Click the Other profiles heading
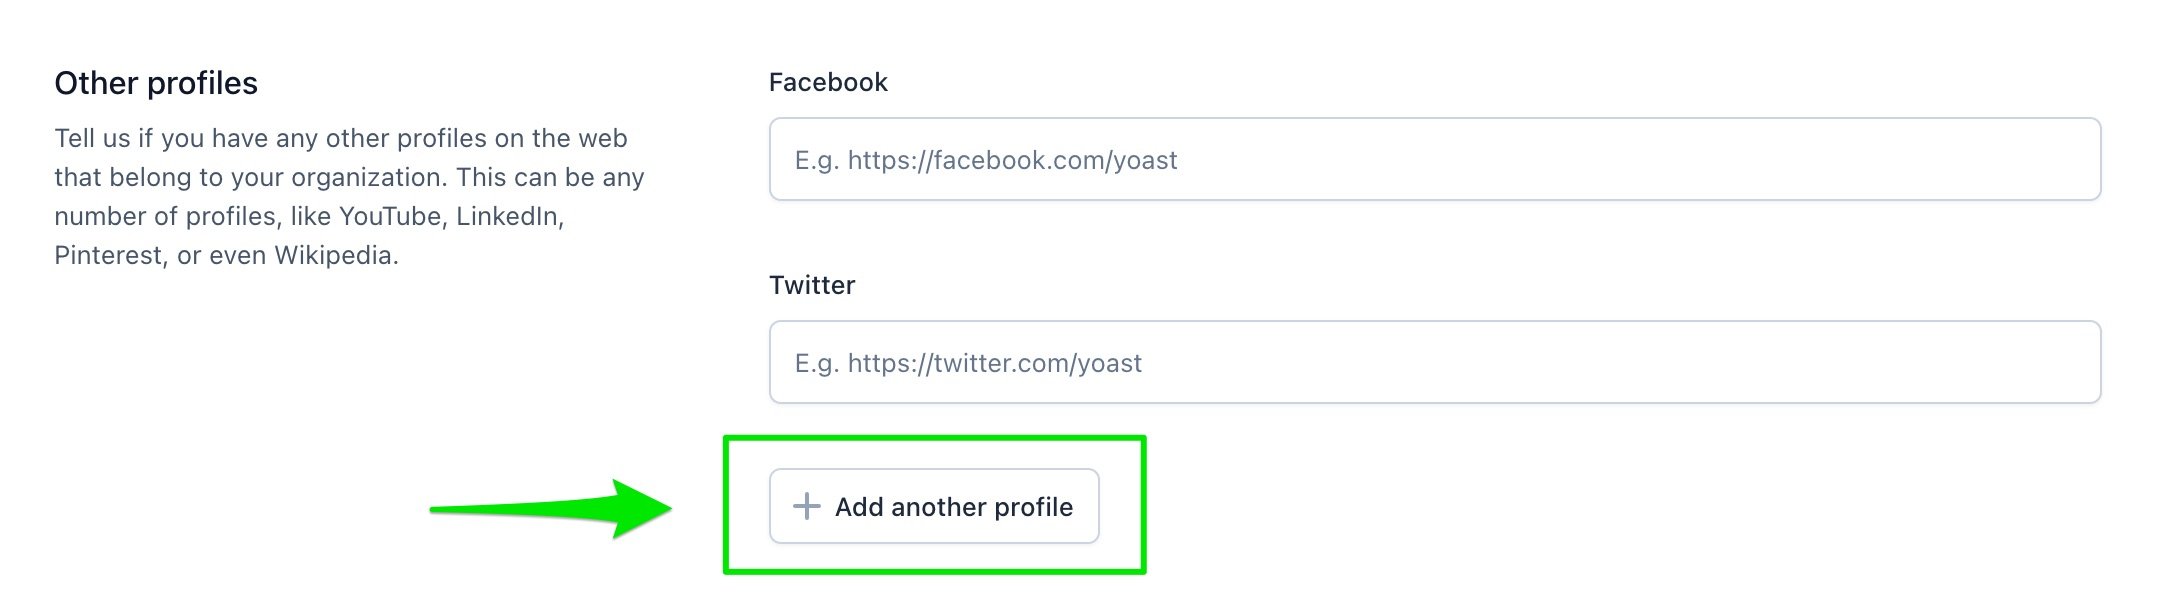This screenshot has width=2166, height=596. point(155,83)
